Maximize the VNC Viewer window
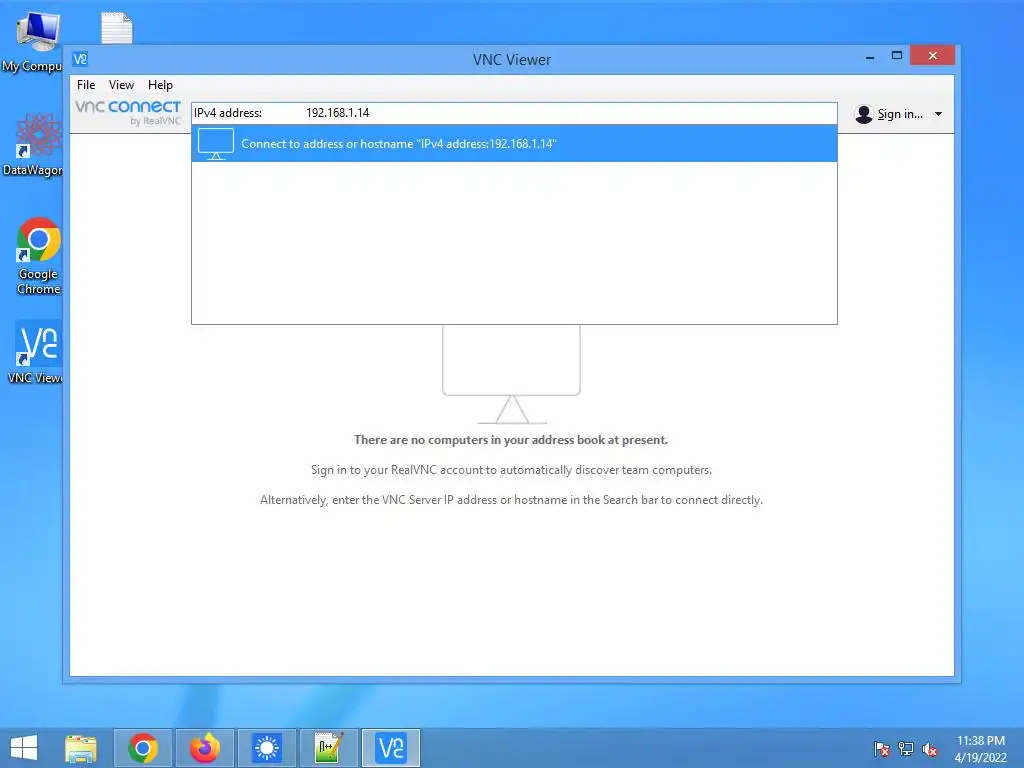The width and height of the screenshot is (1024, 768). 897,56
